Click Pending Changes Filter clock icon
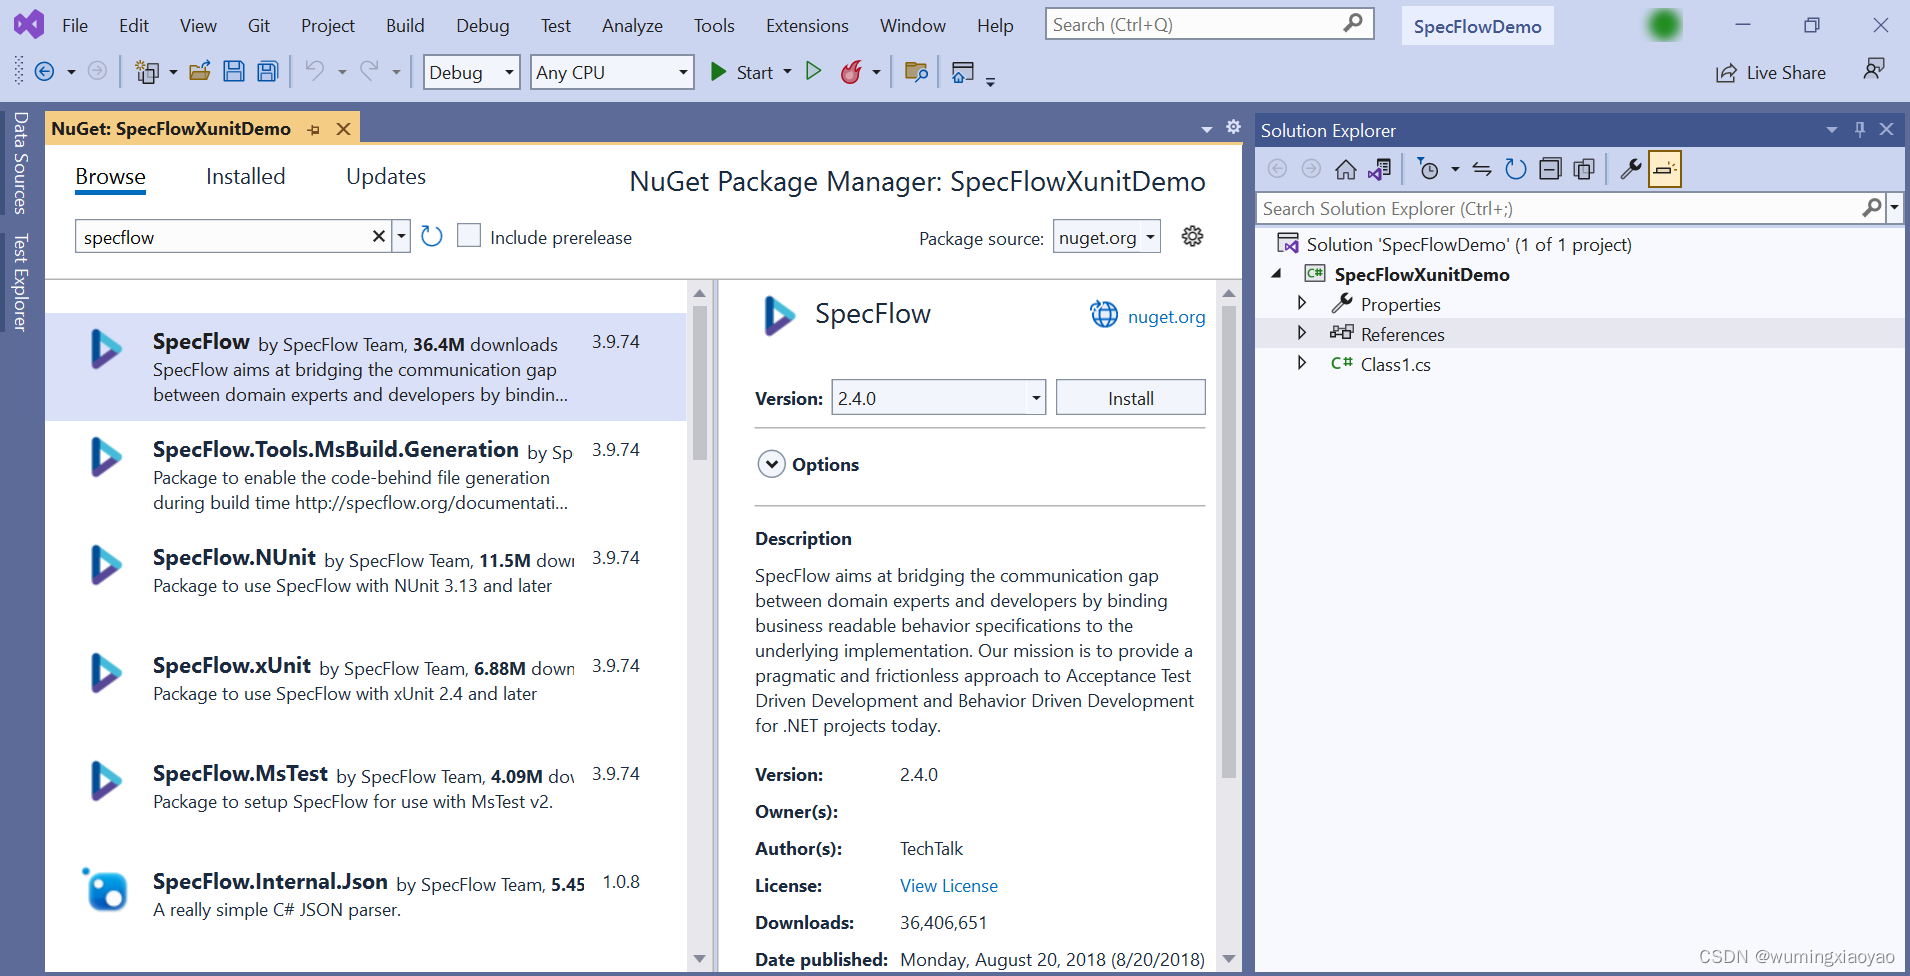The image size is (1910, 976). coord(1429,170)
